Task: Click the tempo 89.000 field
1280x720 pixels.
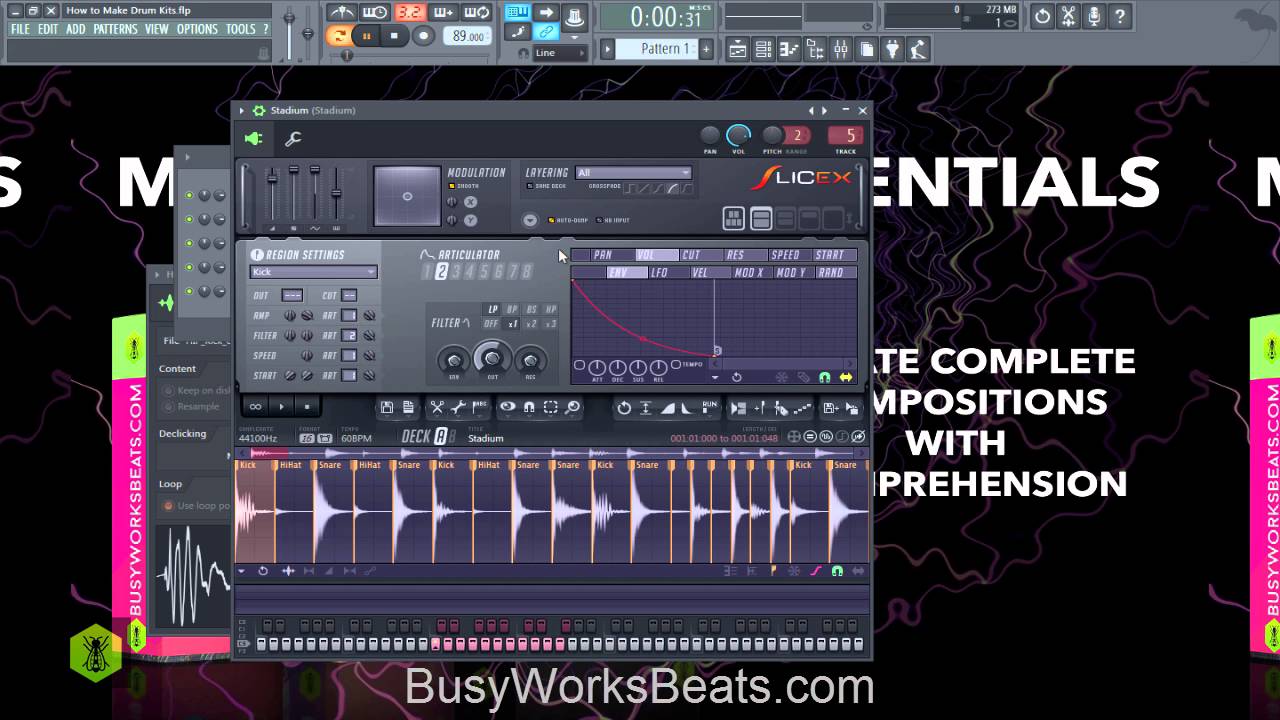Action: (466, 36)
